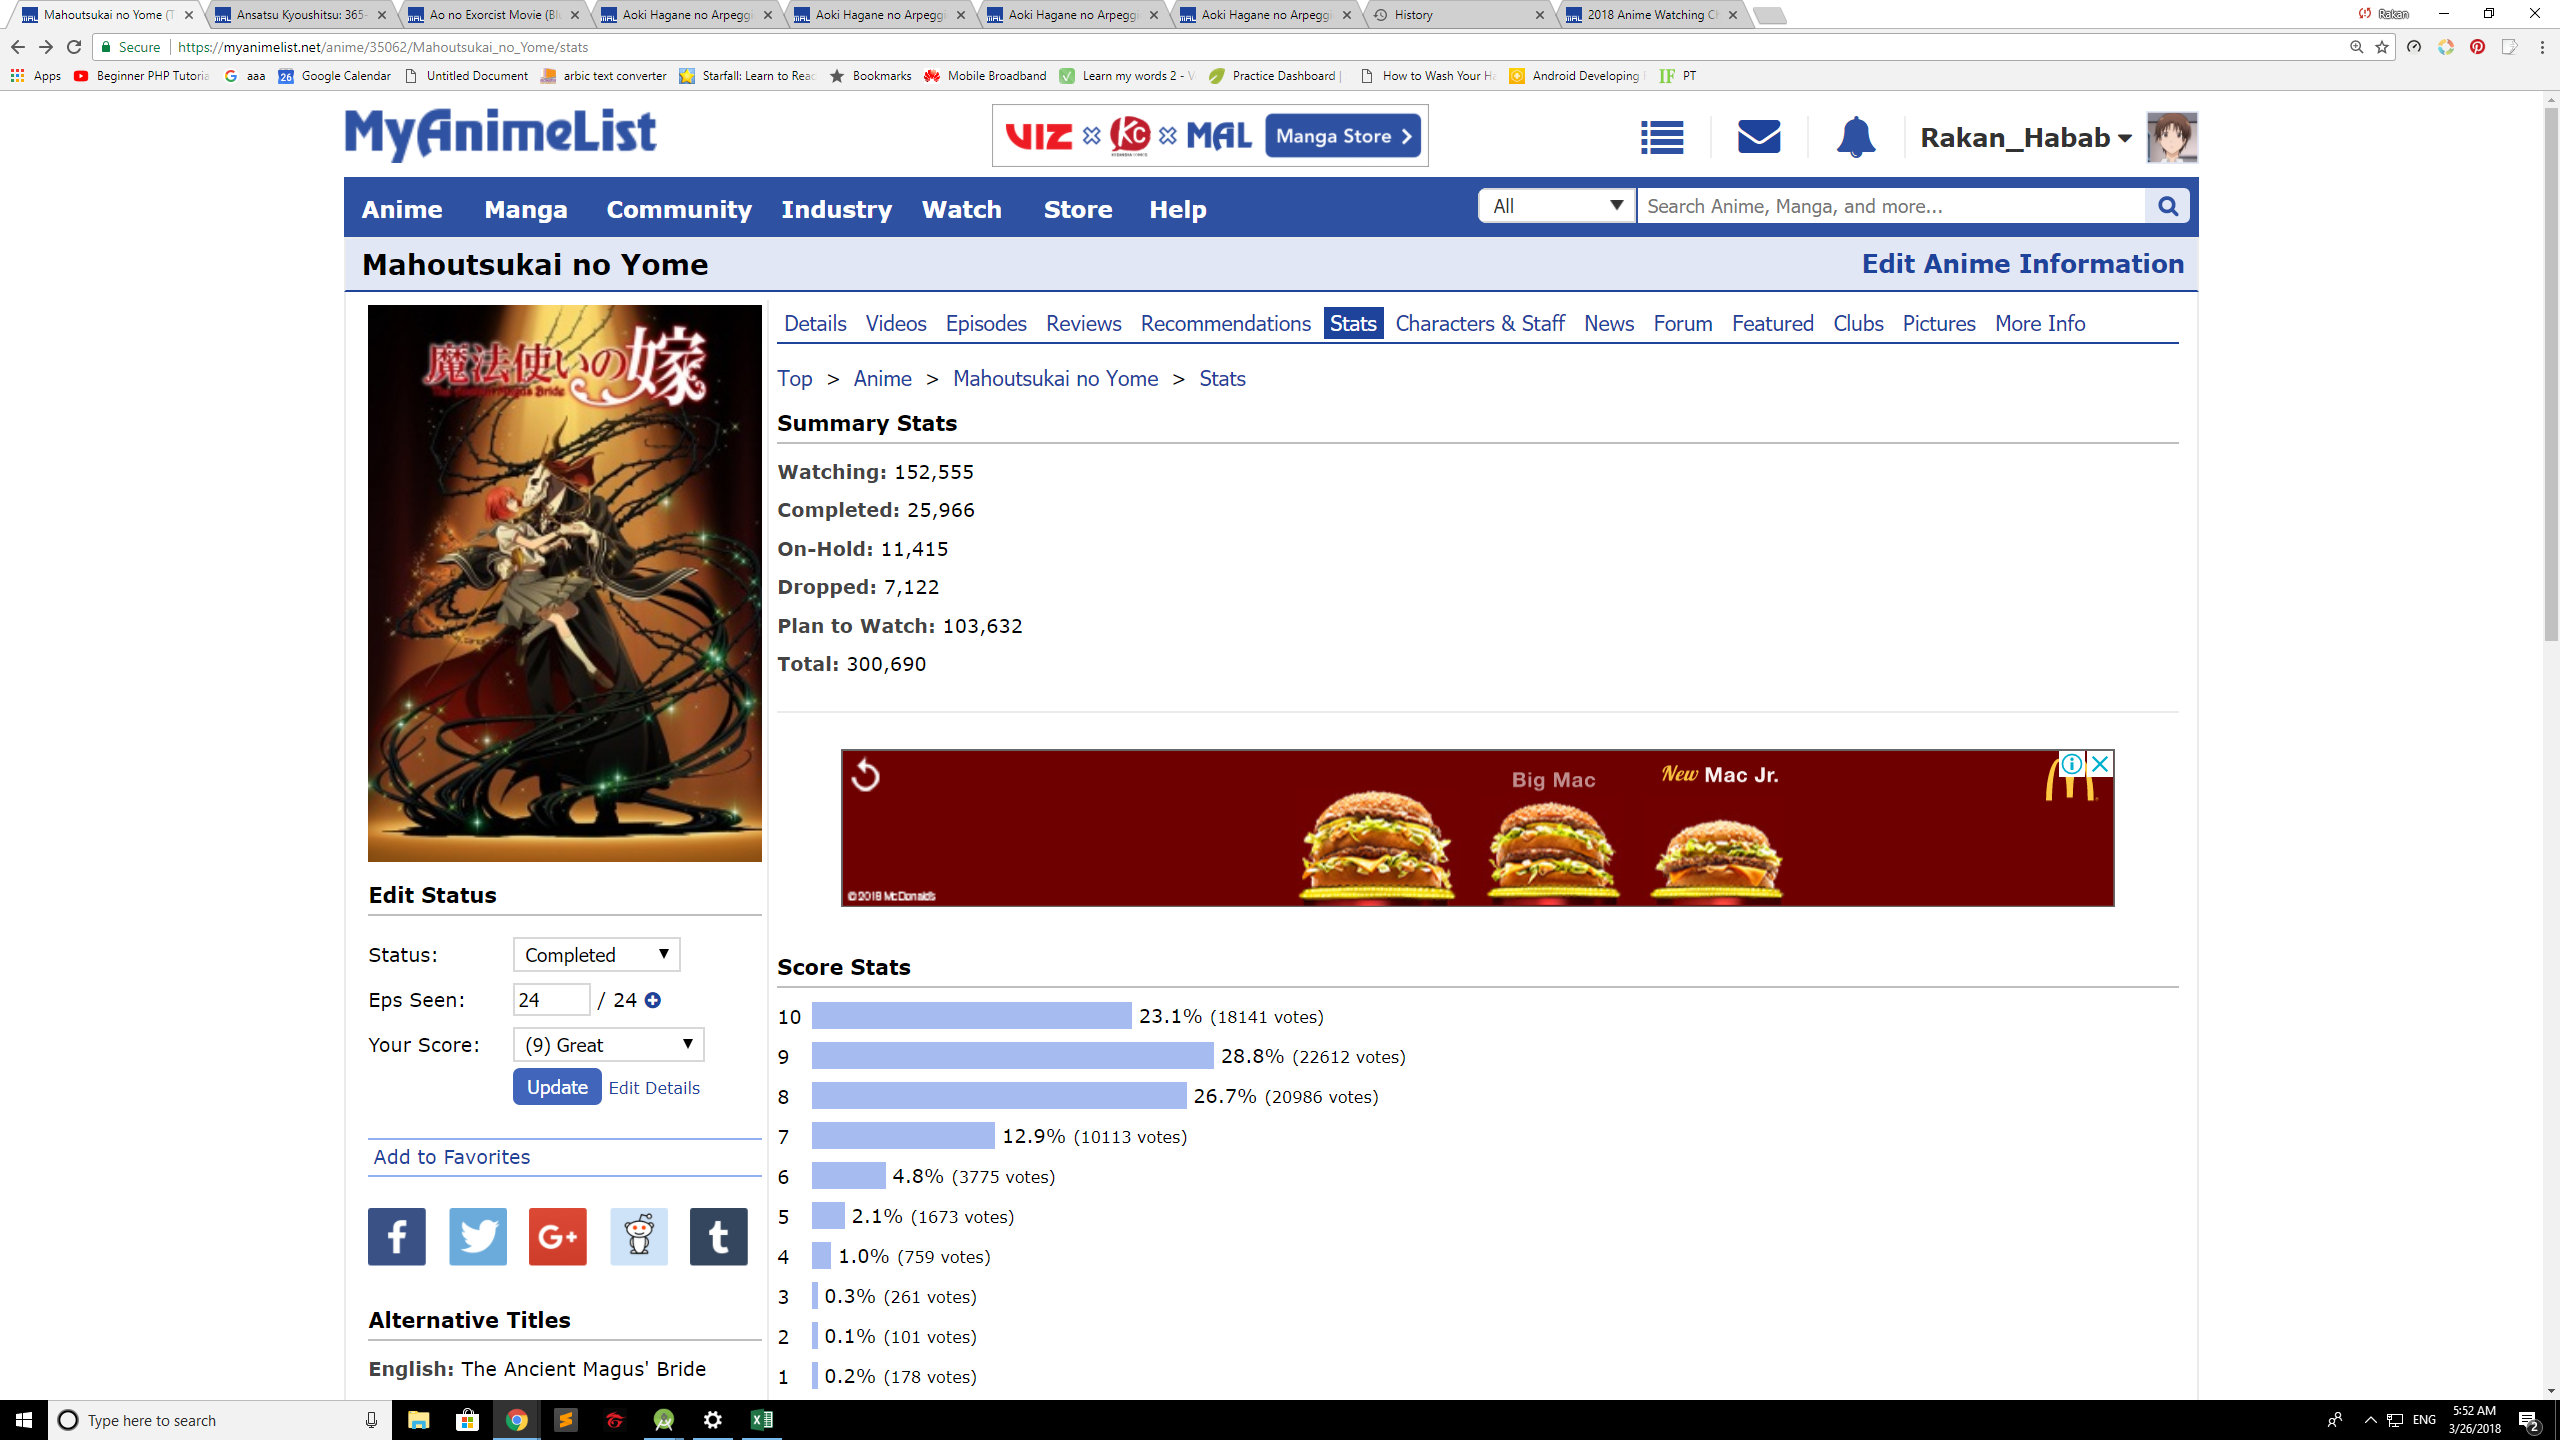
Task: Switch to the History browser tab
Action: (x=1460, y=15)
